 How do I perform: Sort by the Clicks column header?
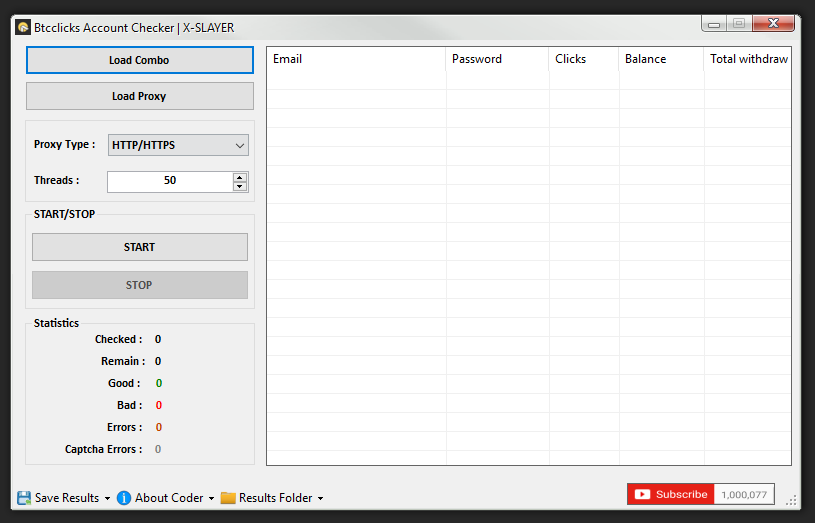[584, 59]
